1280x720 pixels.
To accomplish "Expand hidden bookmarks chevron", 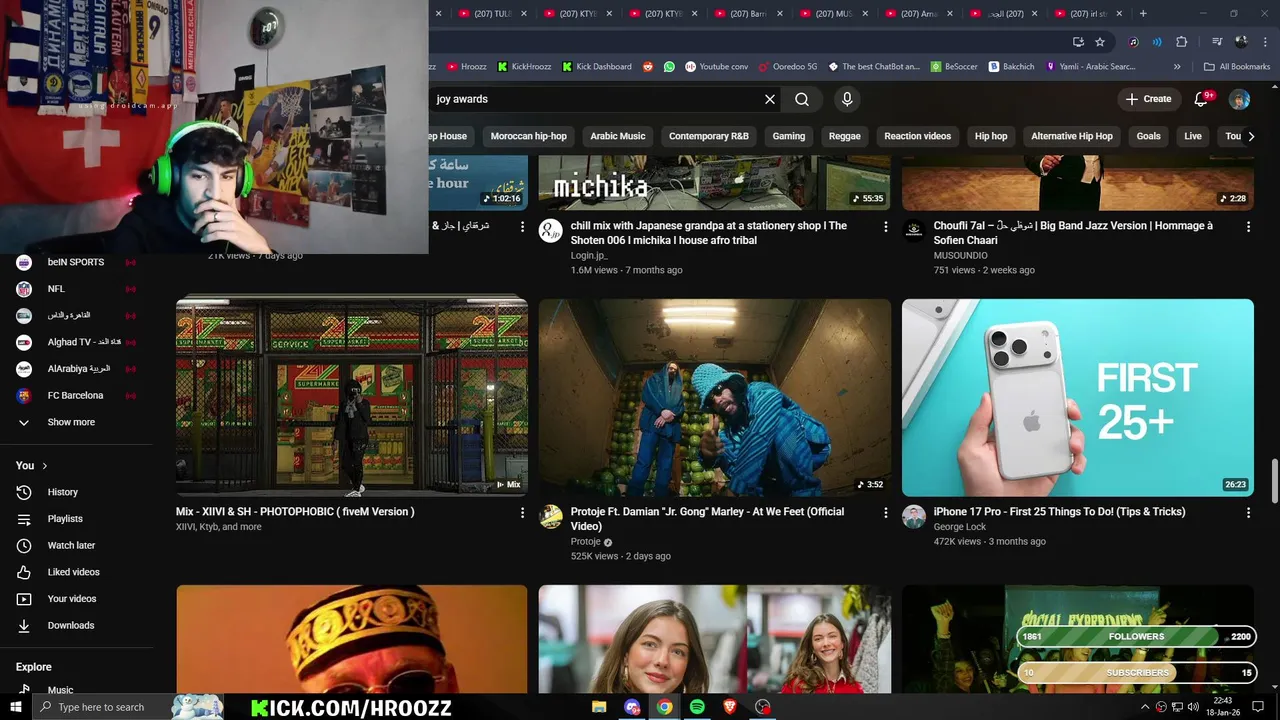I will click(x=1177, y=67).
